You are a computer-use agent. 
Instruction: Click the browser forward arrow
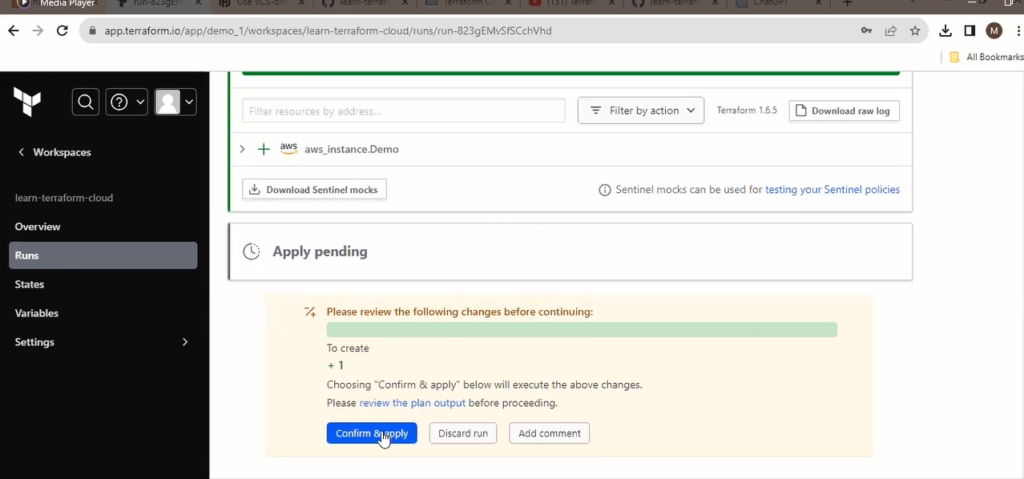click(x=38, y=31)
